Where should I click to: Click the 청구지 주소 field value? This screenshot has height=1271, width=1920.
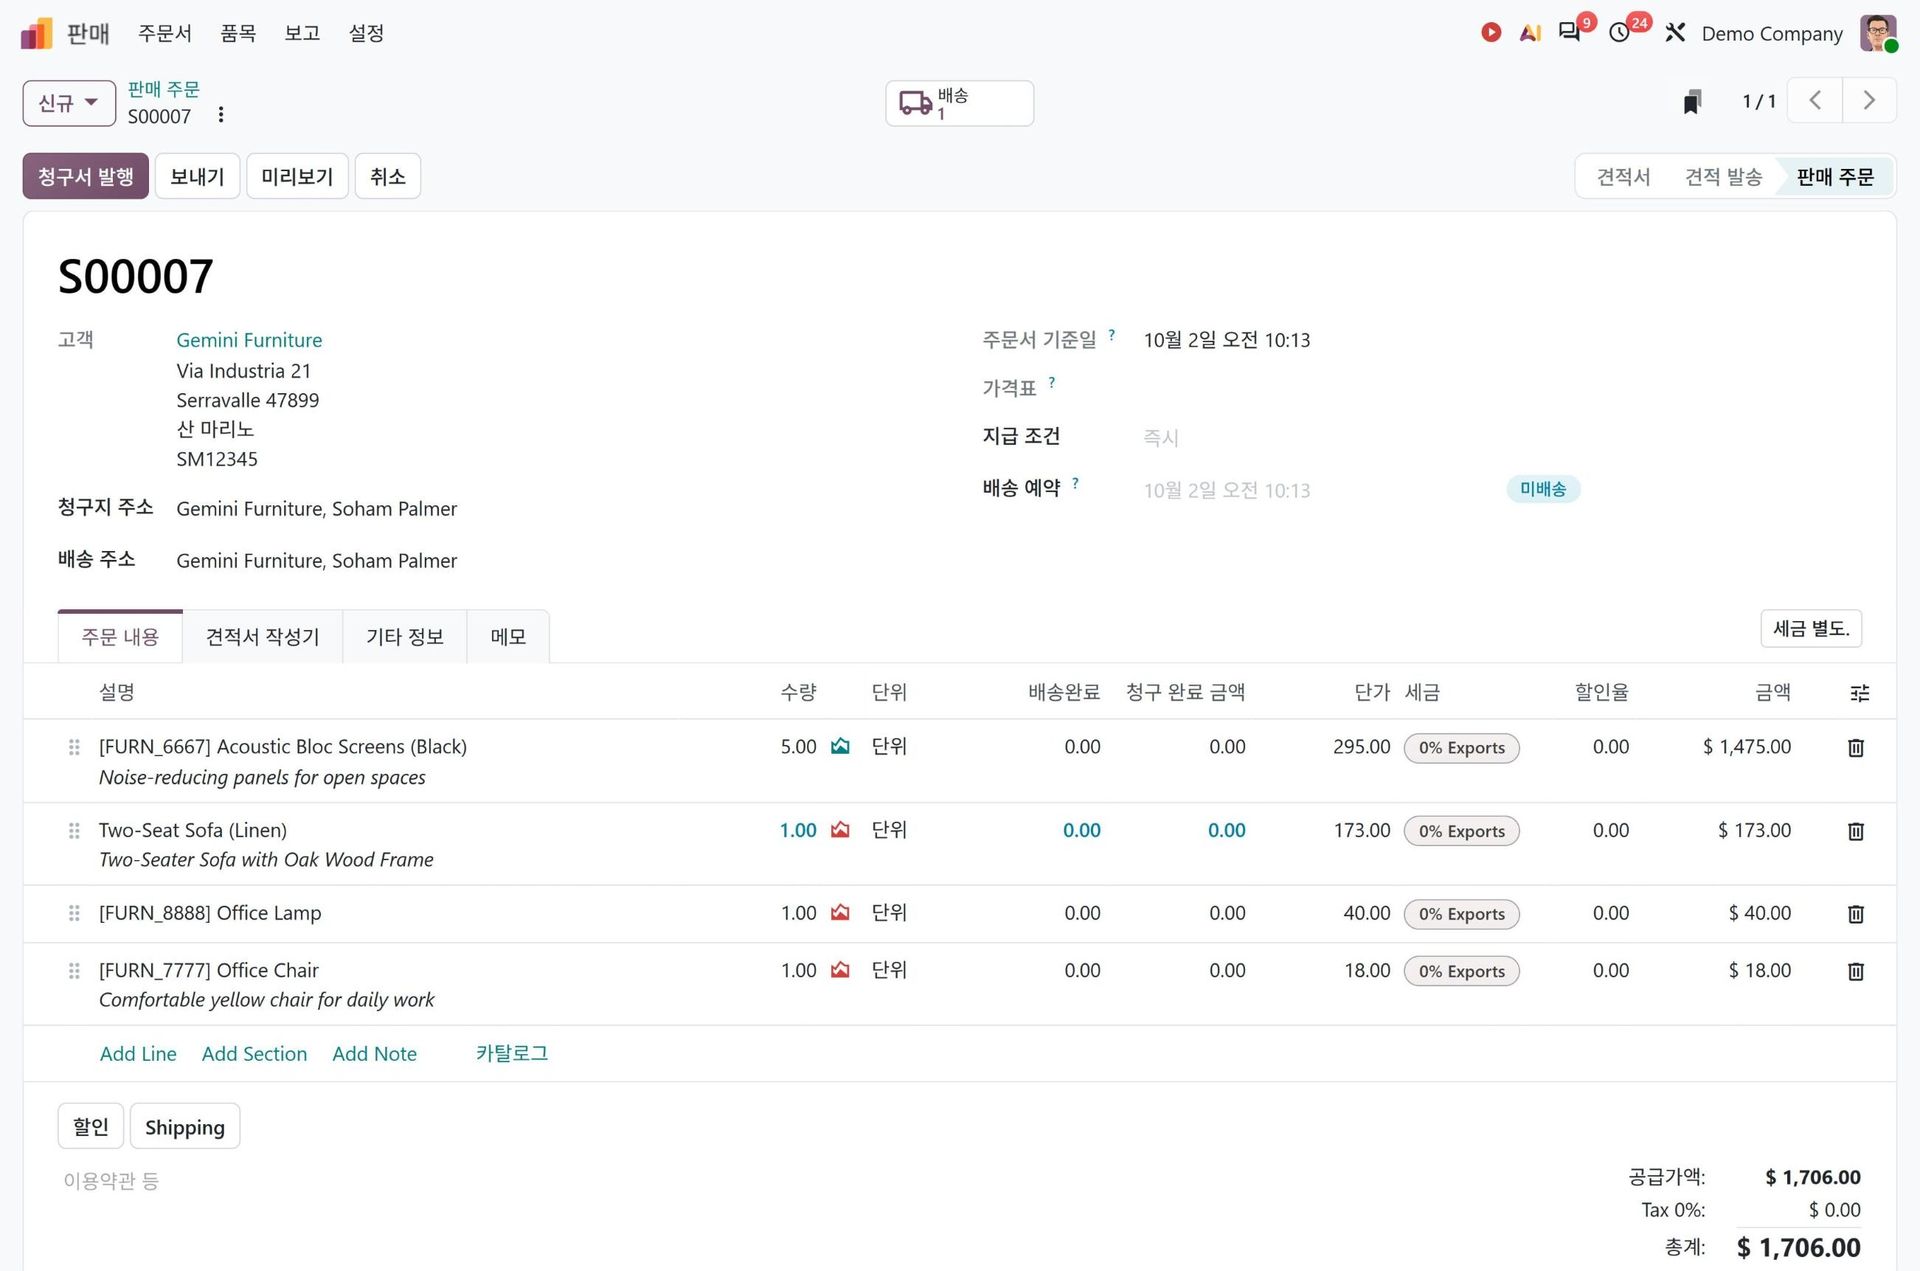(316, 508)
